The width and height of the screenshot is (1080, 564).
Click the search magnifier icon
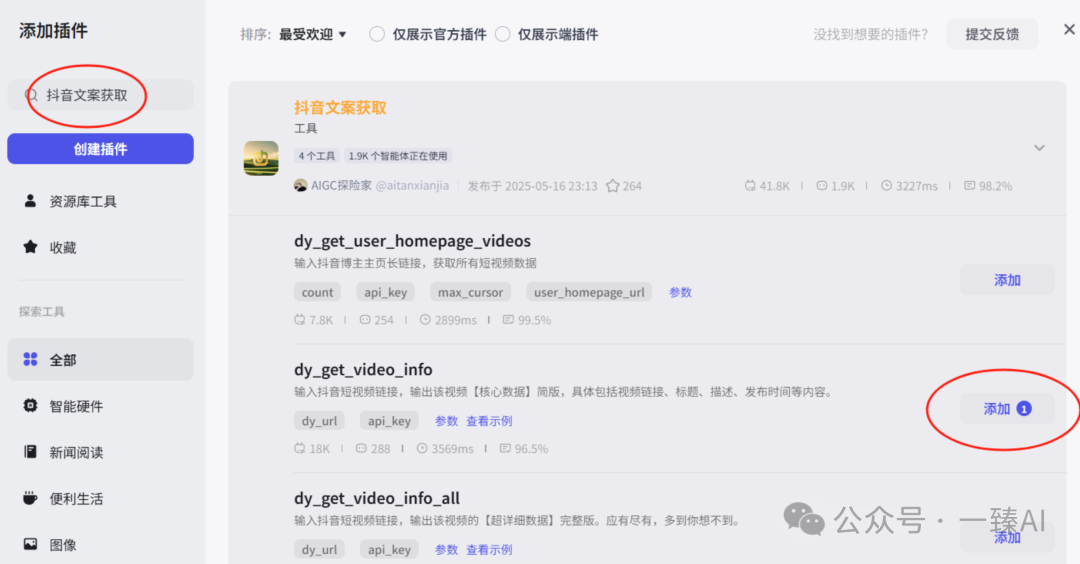coord(31,95)
